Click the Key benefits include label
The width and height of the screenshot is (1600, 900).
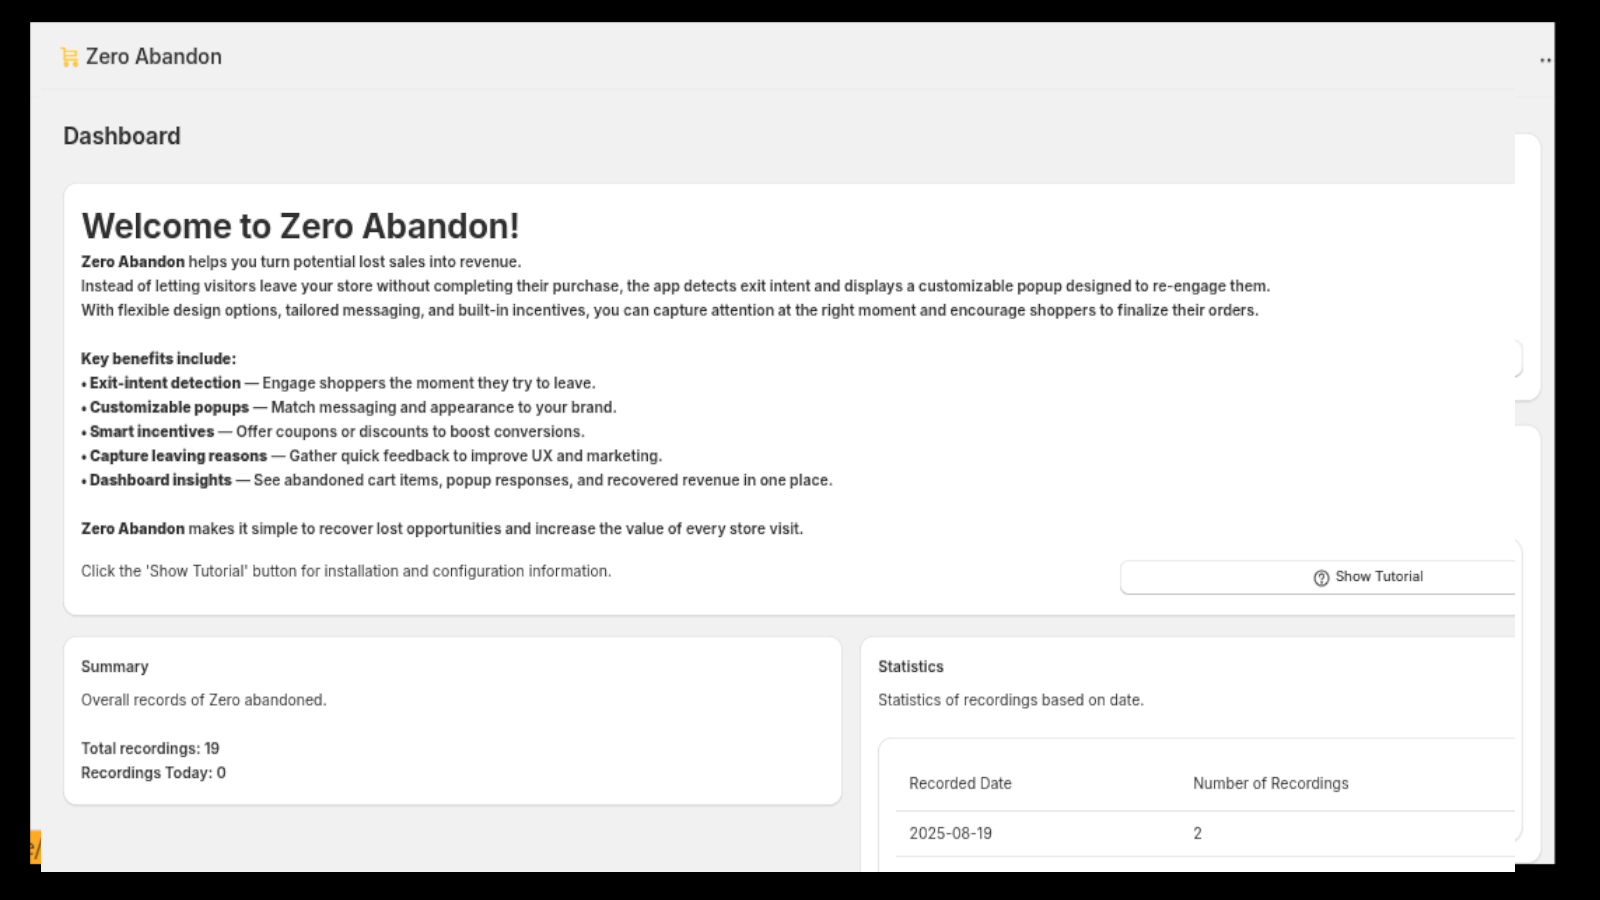tap(160, 358)
